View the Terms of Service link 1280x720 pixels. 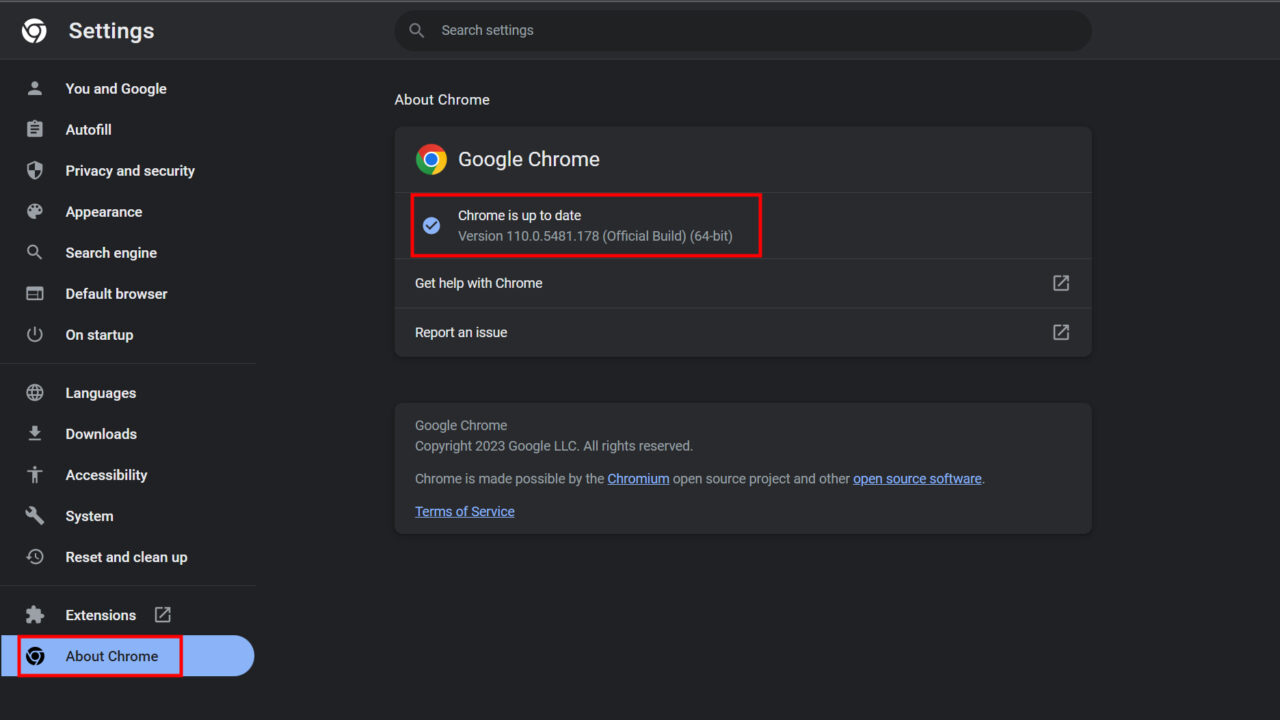(x=464, y=511)
